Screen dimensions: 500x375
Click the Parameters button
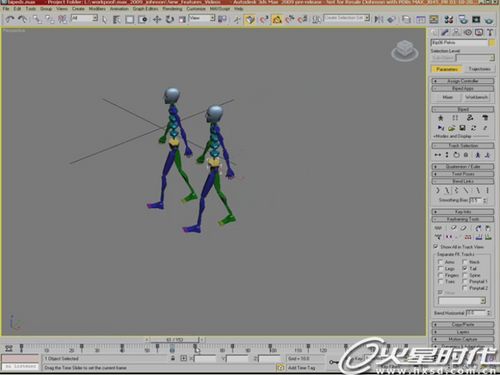447,69
